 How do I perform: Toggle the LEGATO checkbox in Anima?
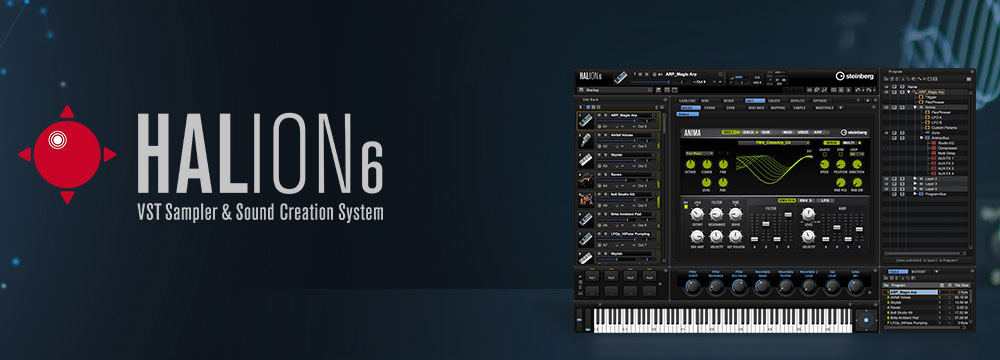click(824, 153)
